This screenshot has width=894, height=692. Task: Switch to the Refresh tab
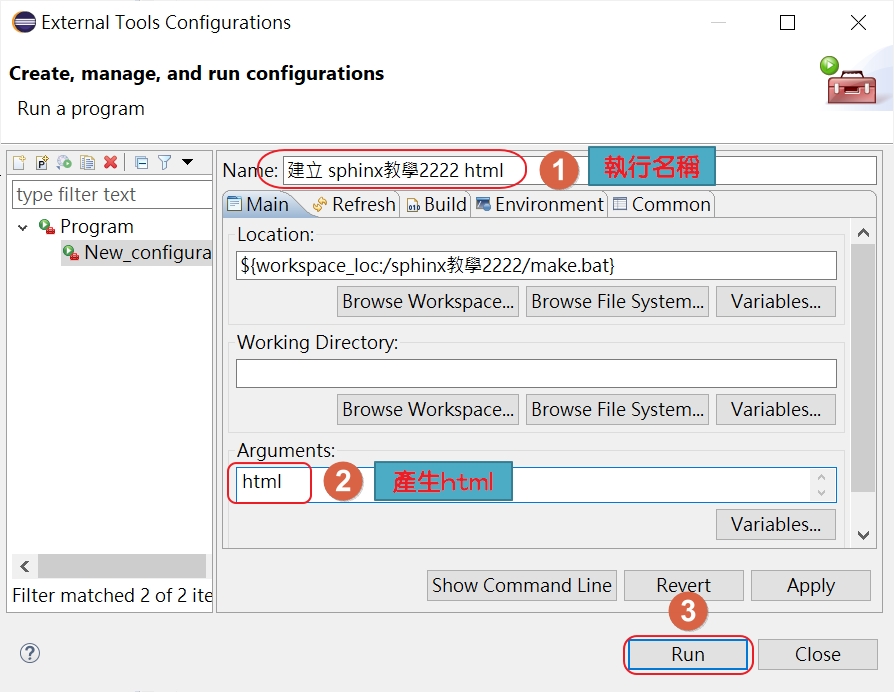[x=354, y=204]
